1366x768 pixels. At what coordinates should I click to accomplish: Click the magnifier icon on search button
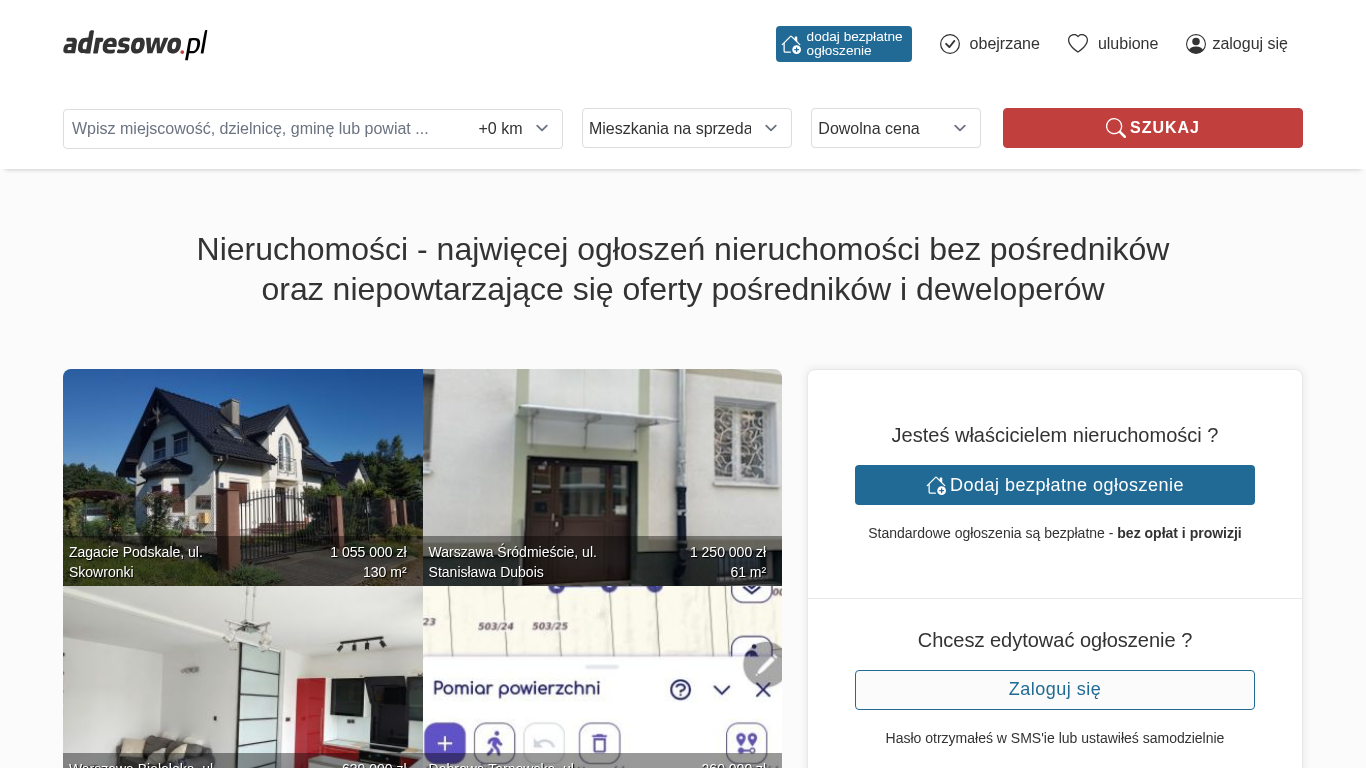(x=1115, y=128)
